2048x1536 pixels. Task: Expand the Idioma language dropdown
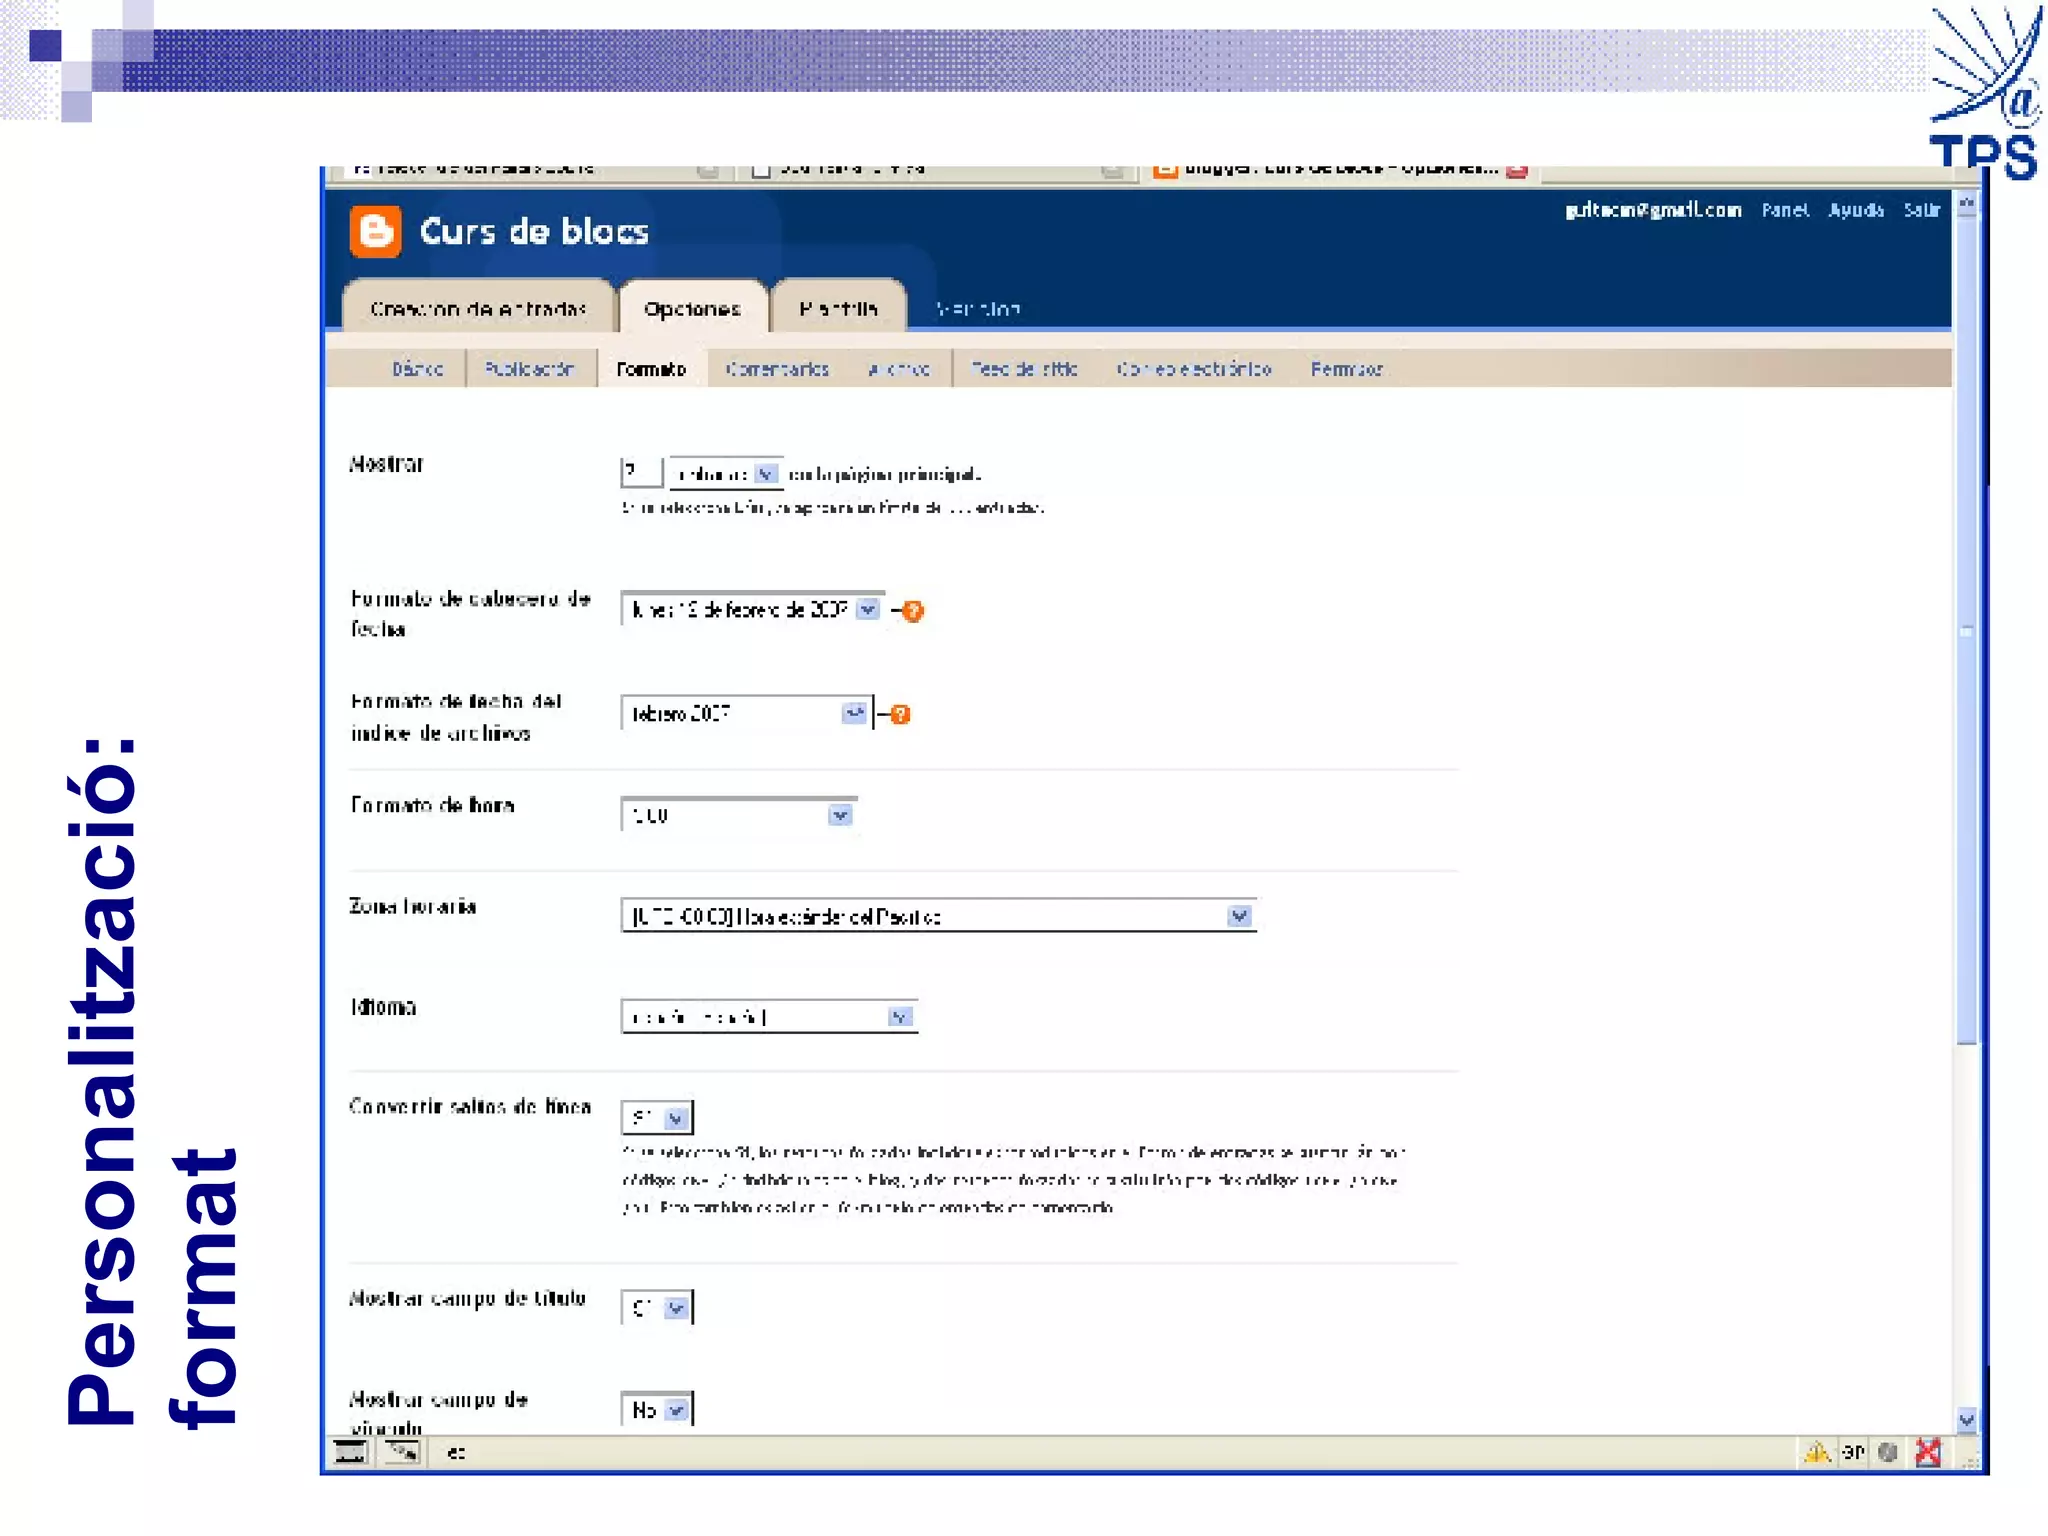899,1017
